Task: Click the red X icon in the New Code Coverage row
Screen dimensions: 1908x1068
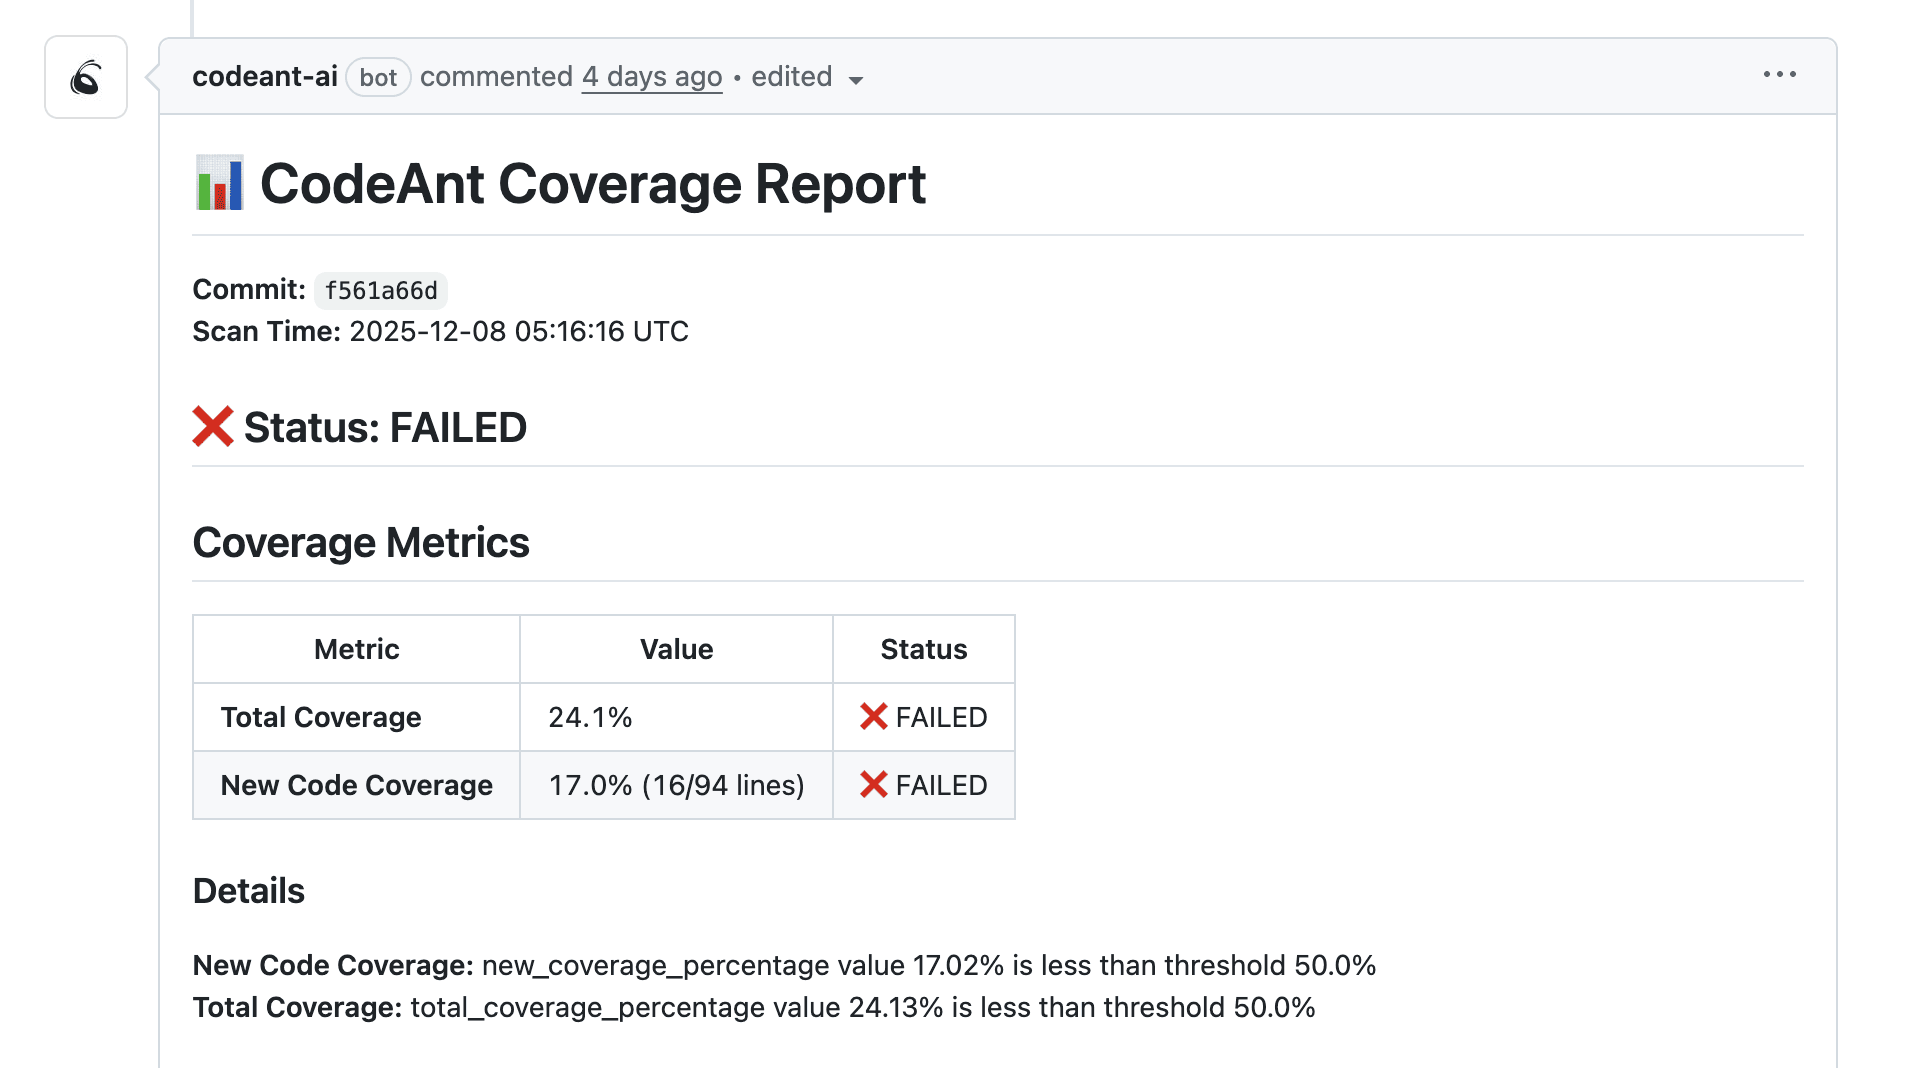Action: click(872, 785)
